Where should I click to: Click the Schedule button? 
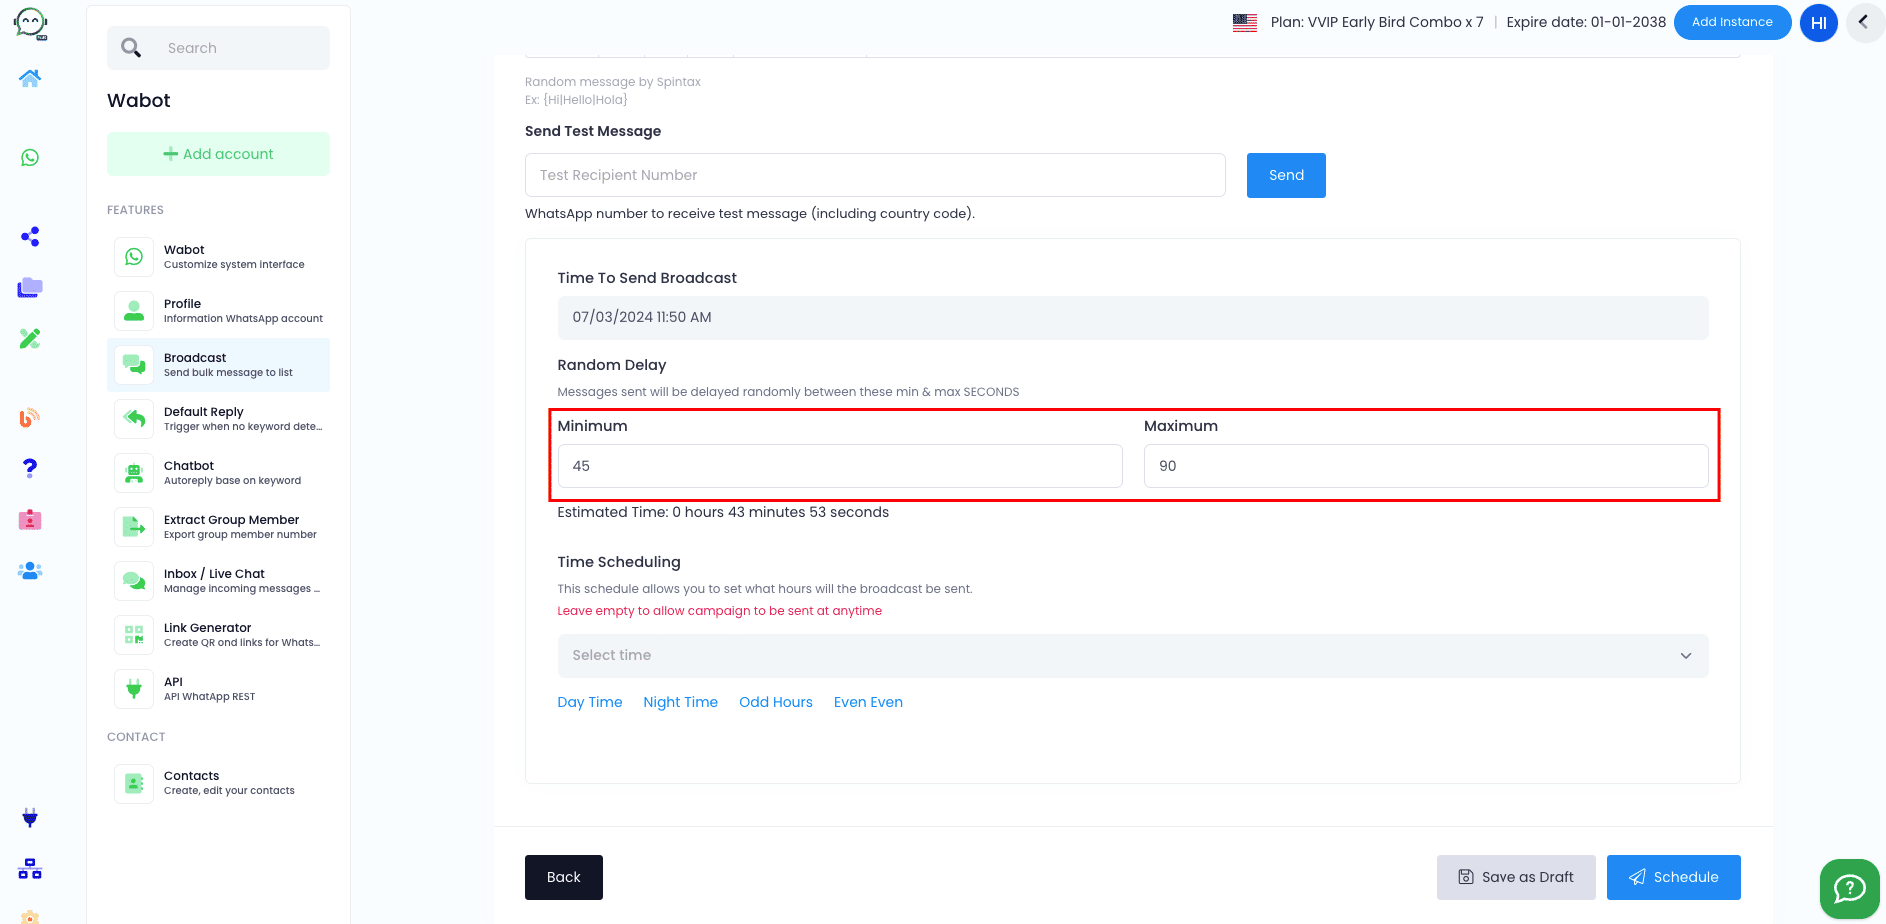click(1673, 877)
